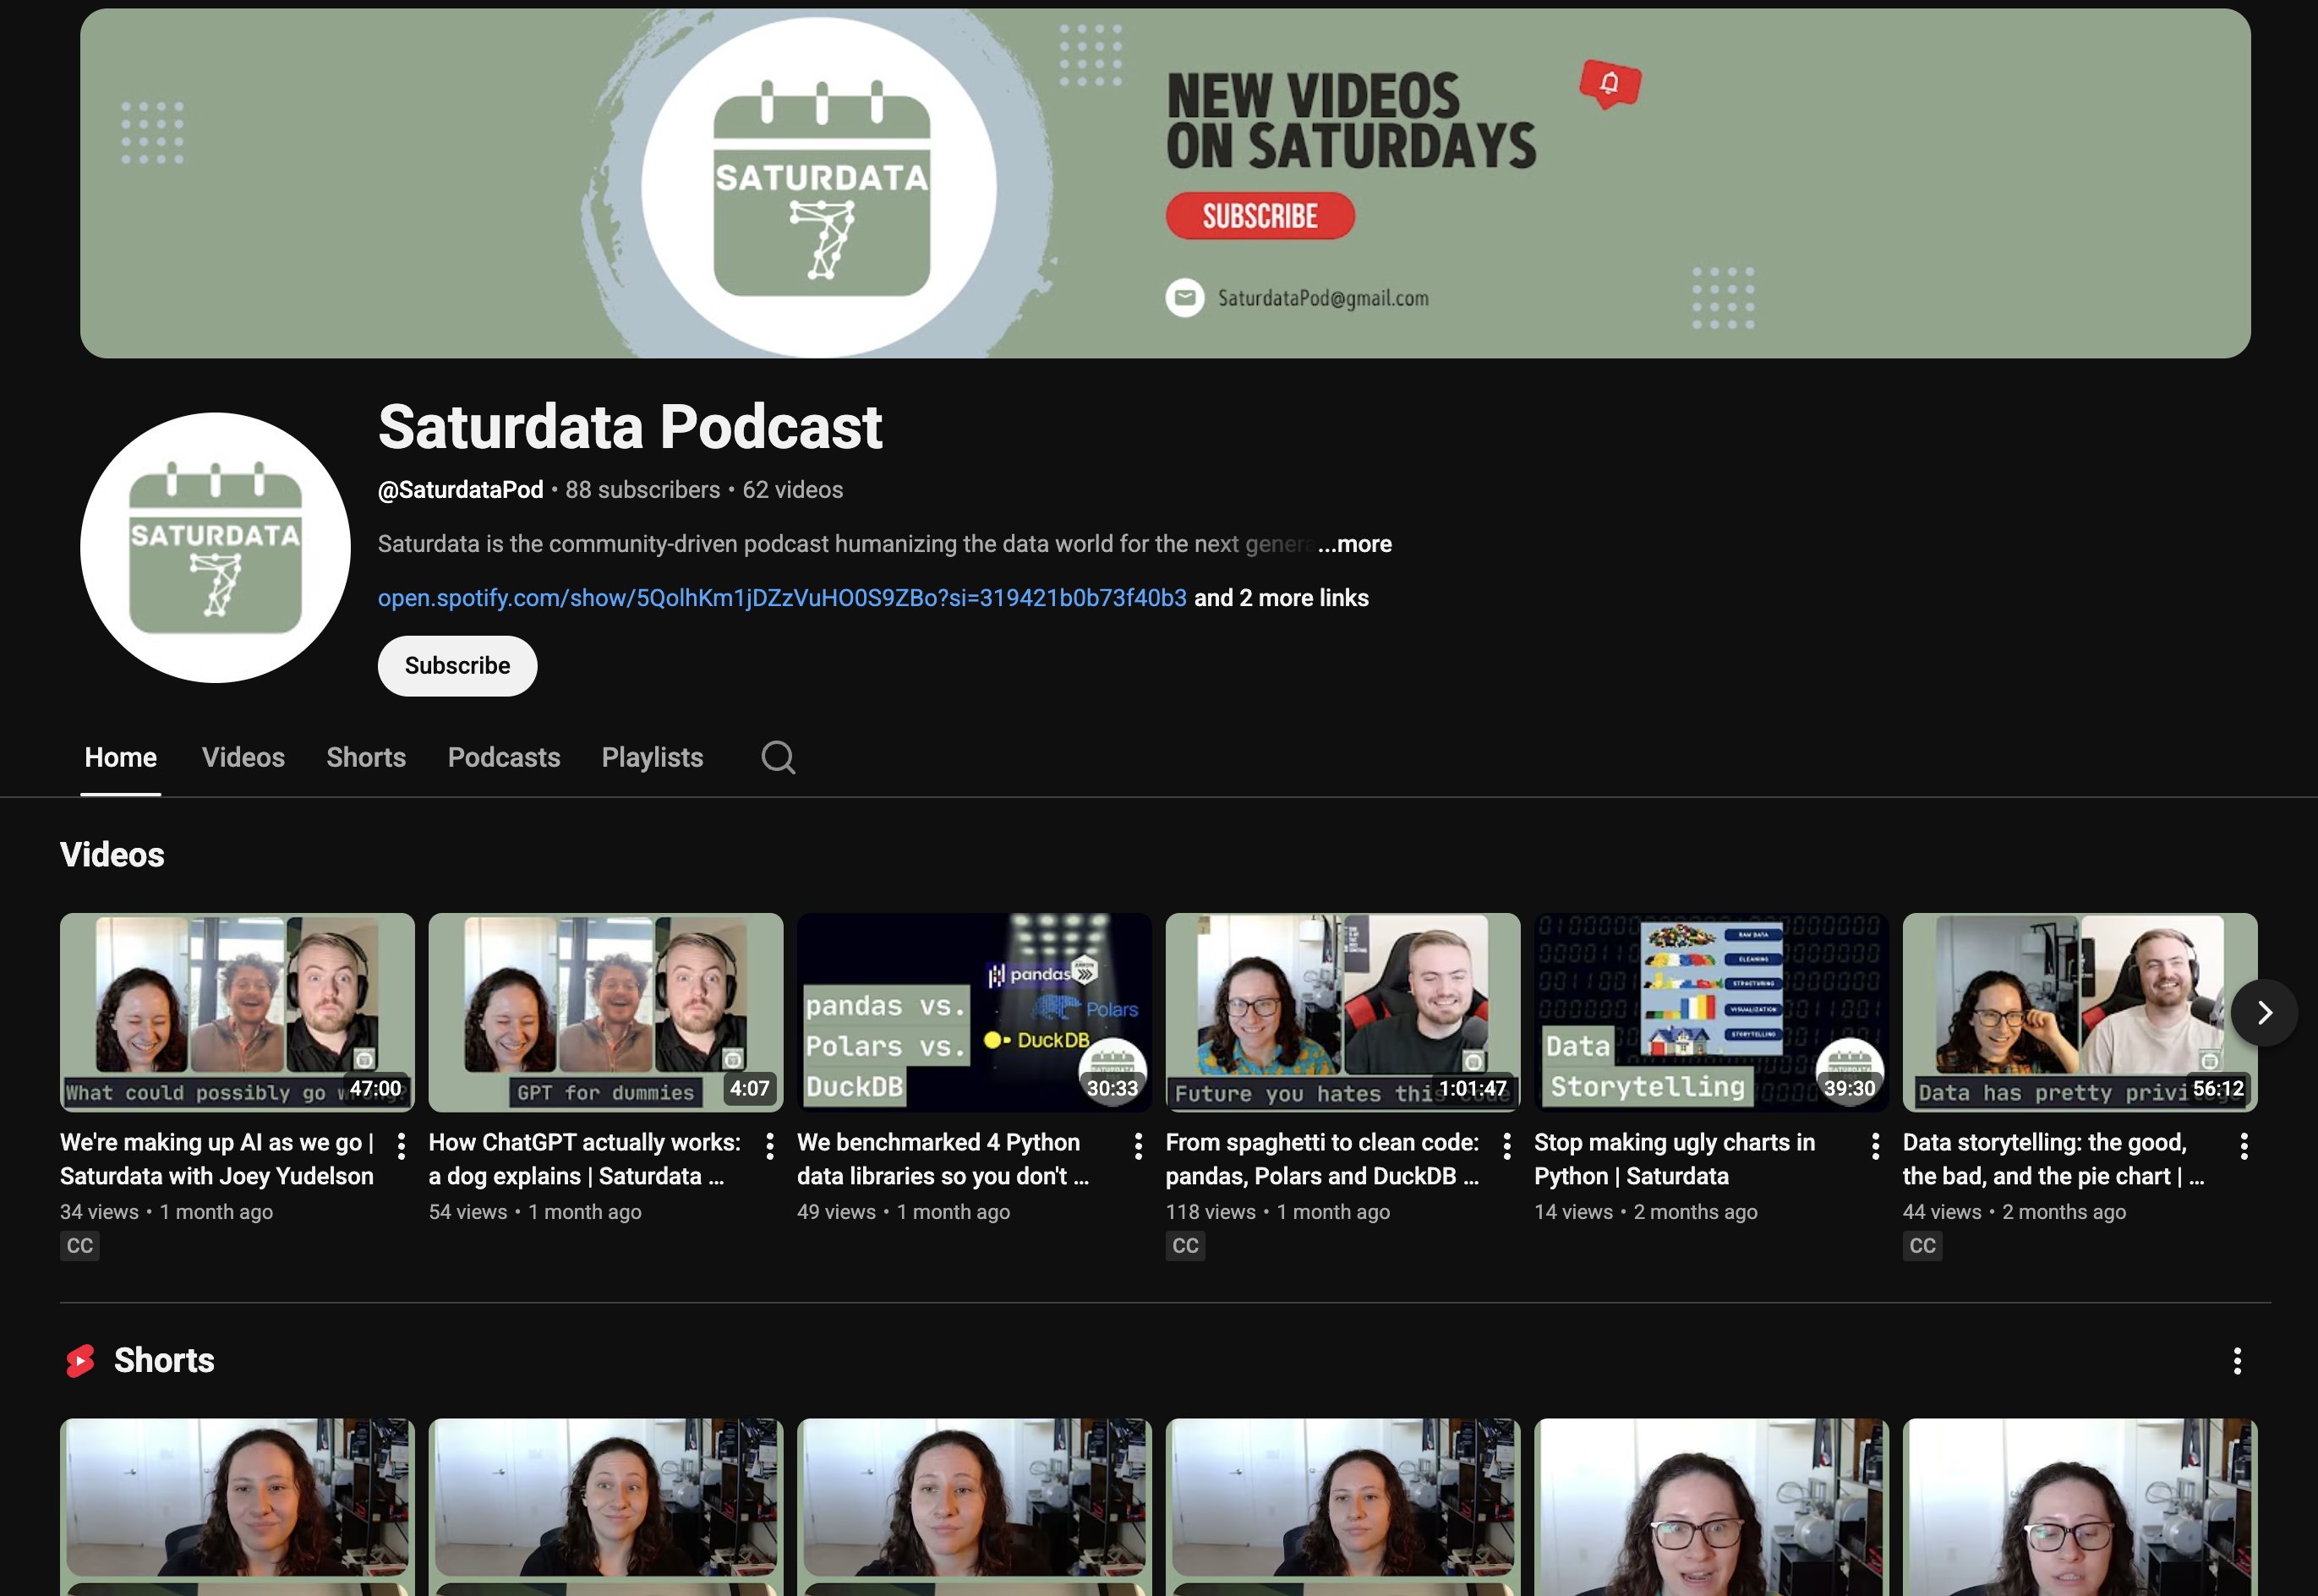
Task: Click the red bell icon in banner
Action: pyautogui.click(x=1610, y=84)
